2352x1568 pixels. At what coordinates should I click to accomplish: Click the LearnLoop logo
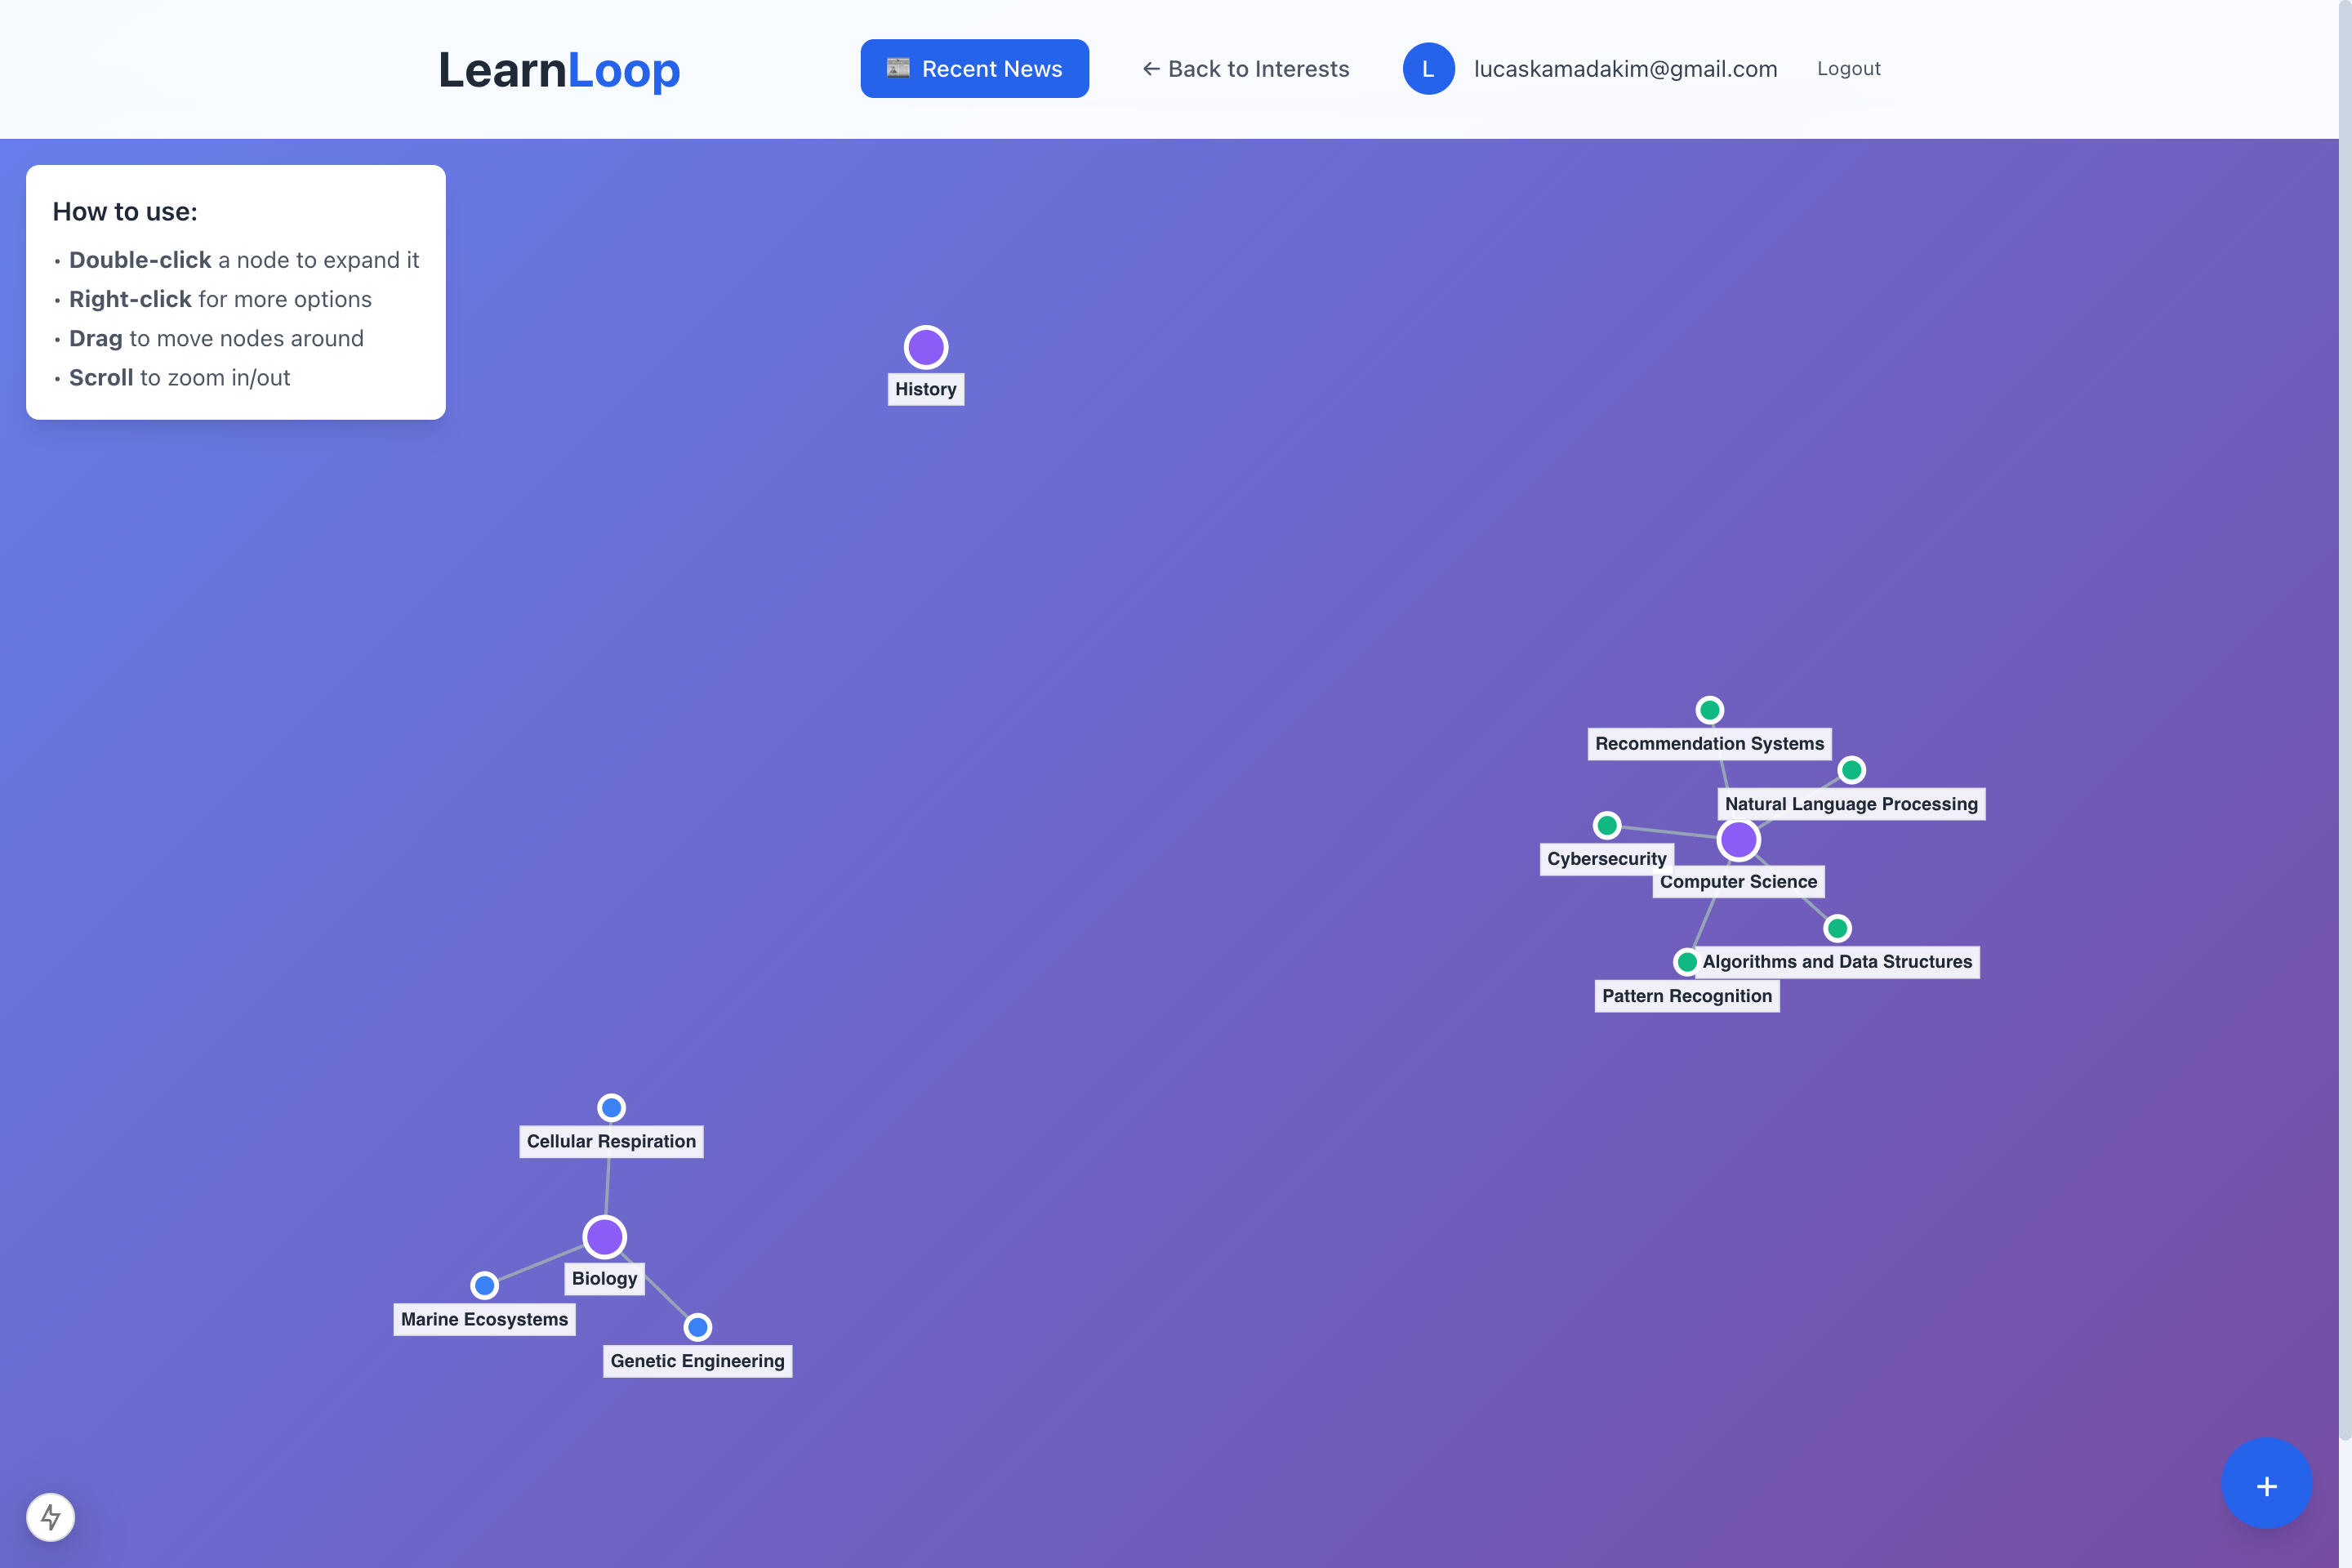pyautogui.click(x=559, y=70)
